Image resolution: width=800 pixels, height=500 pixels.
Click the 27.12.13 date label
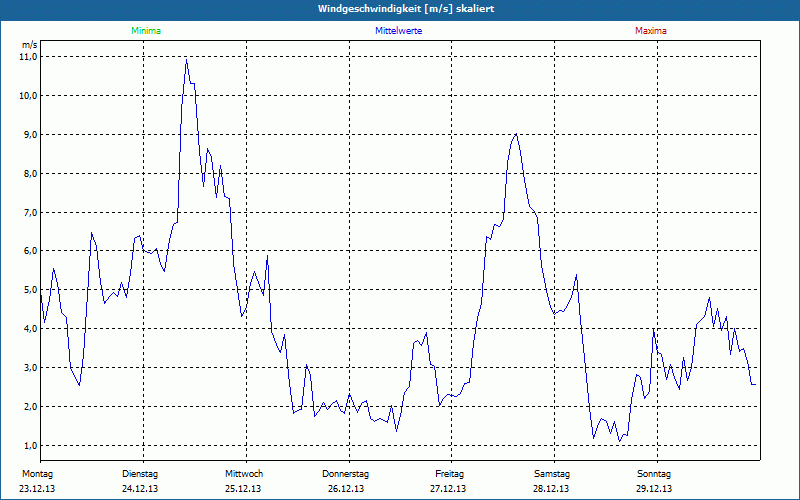click(448, 489)
